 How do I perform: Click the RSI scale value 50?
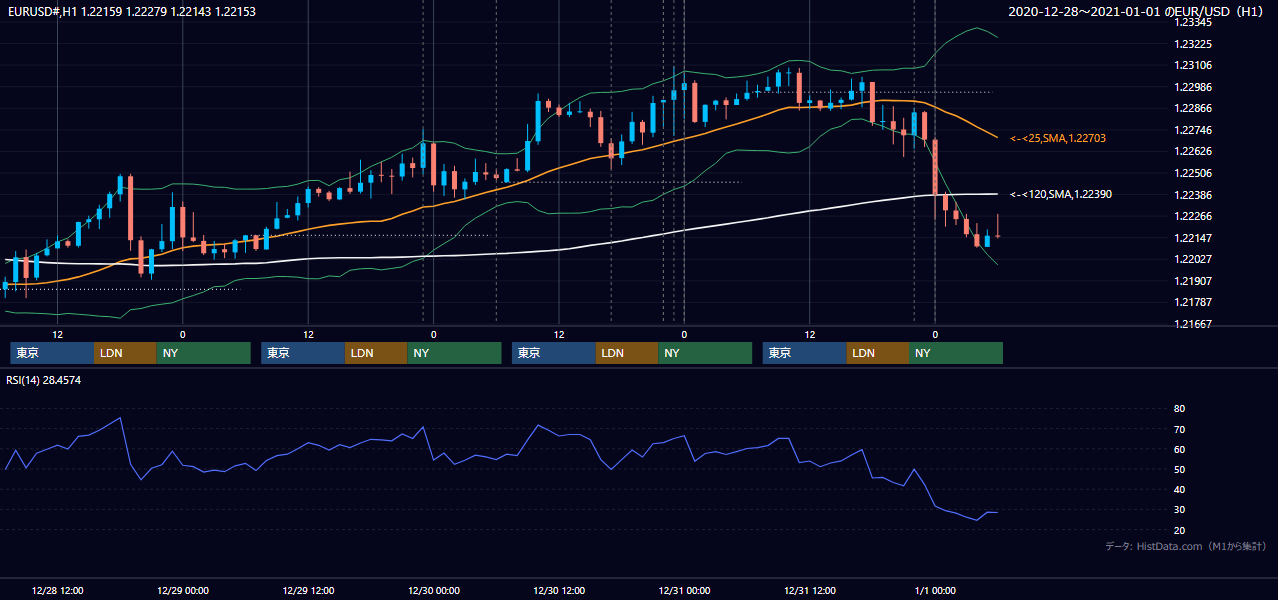tap(1179, 469)
